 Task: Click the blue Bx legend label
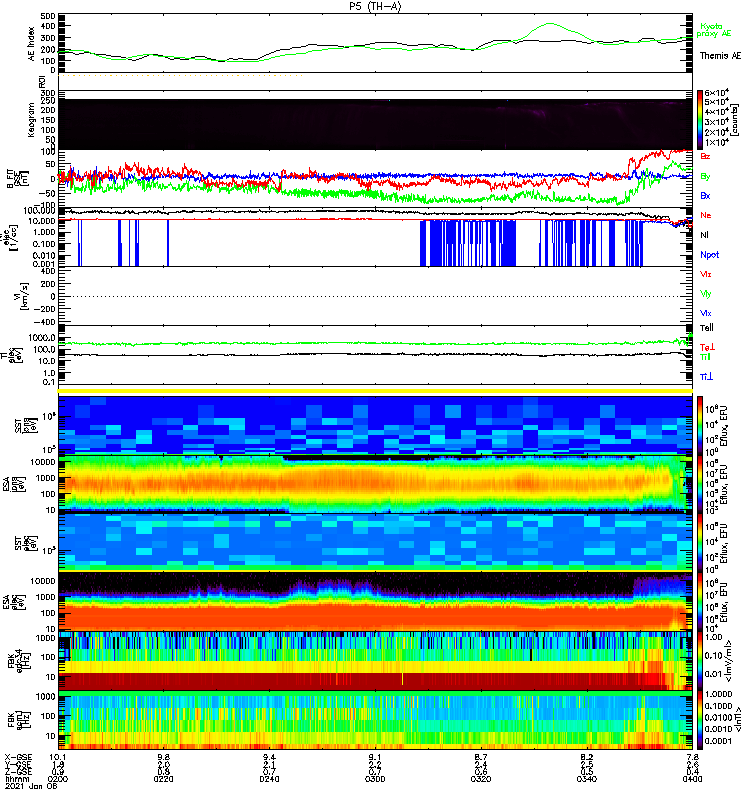[705, 196]
